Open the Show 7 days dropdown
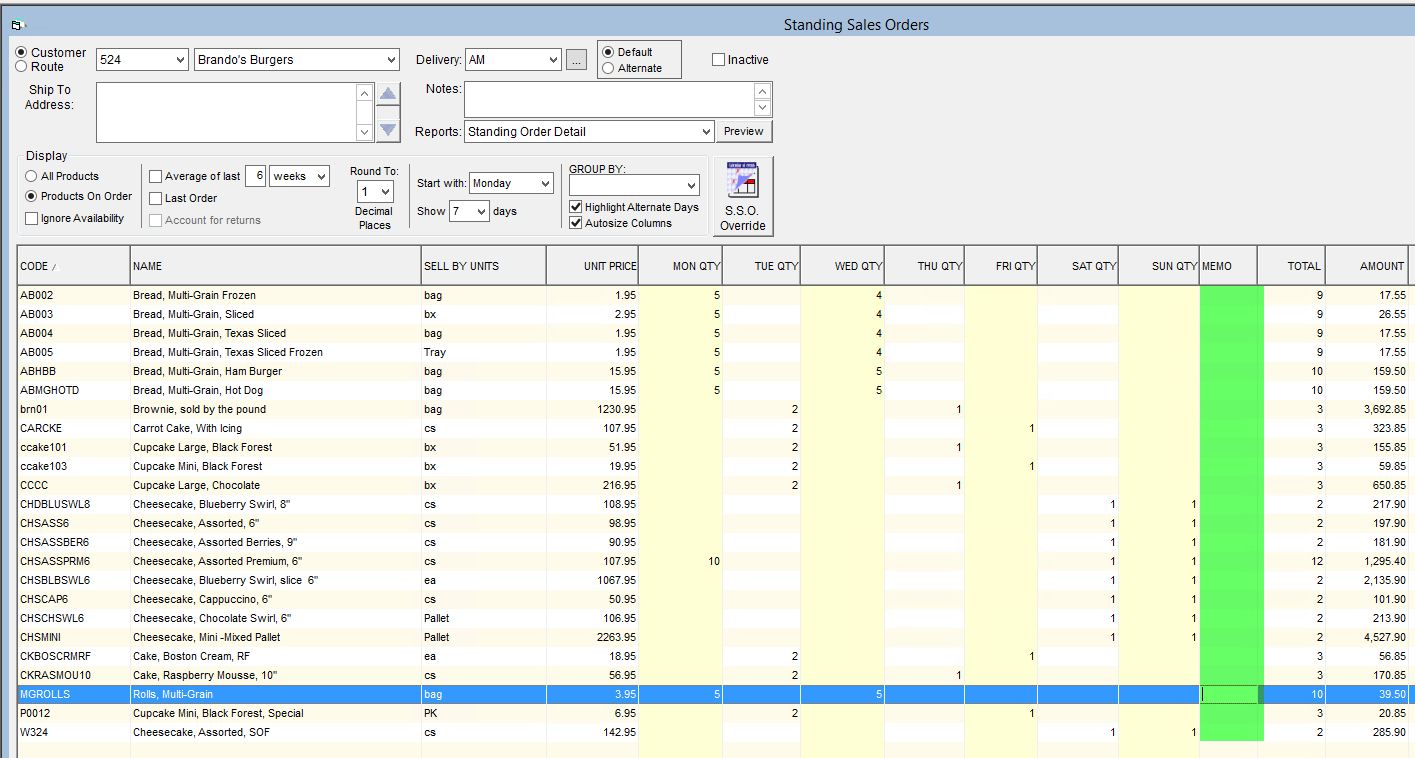Screen dimensions: 1415x758 coord(481,211)
